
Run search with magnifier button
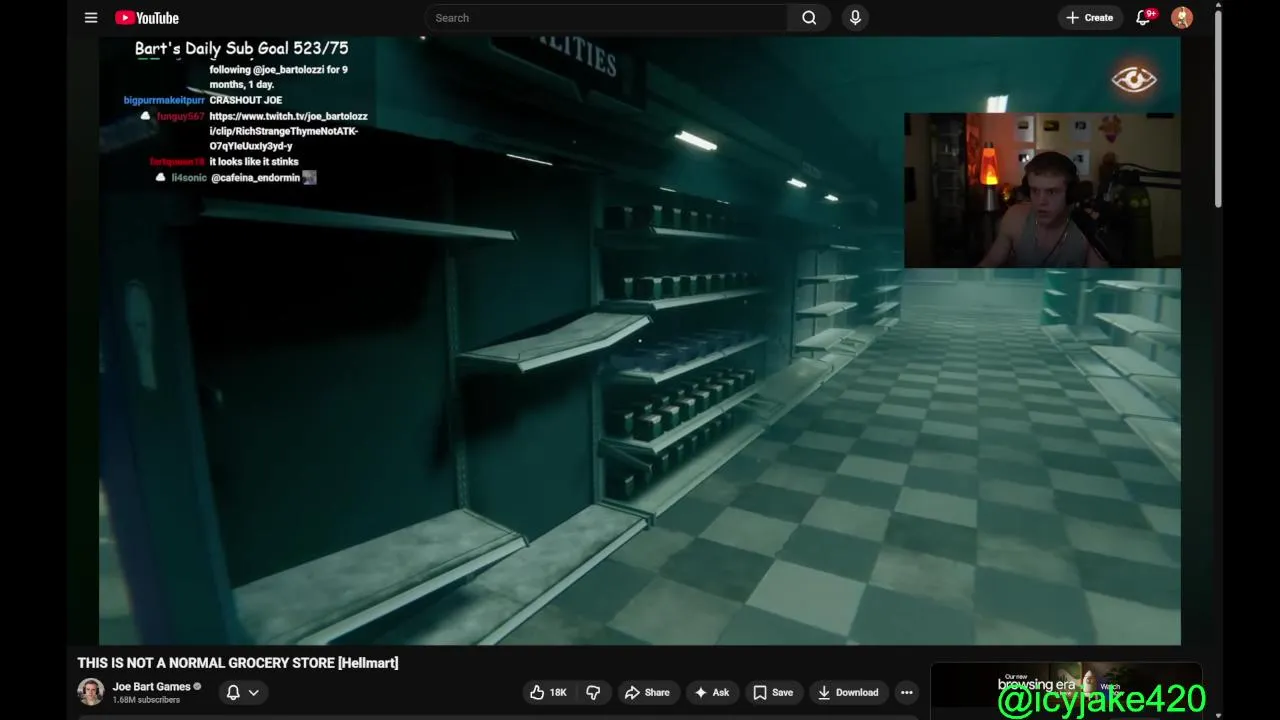(x=809, y=18)
